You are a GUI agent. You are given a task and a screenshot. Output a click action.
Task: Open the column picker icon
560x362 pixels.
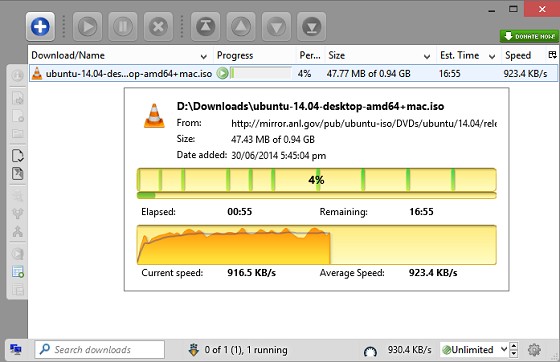[552, 55]
